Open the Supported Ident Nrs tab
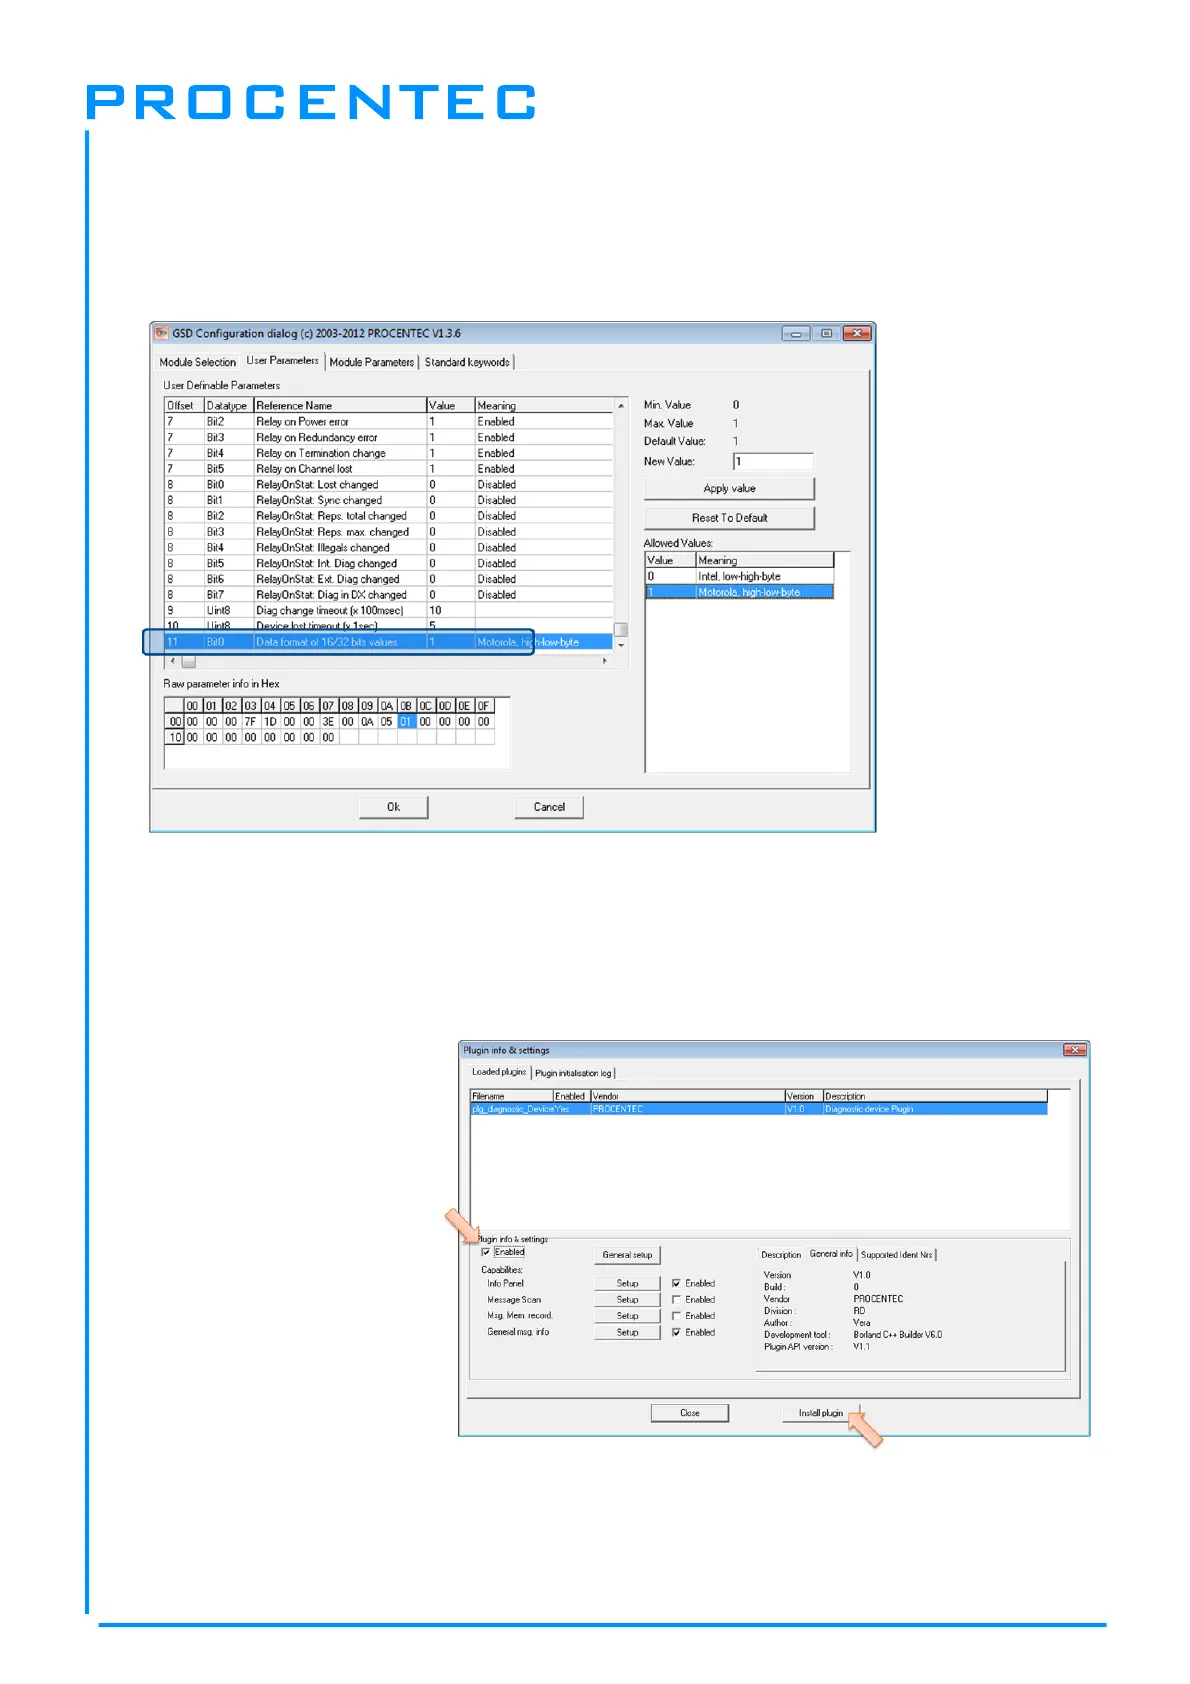This screenshot has height=1684, width=1190. [x=897, y=1255]
